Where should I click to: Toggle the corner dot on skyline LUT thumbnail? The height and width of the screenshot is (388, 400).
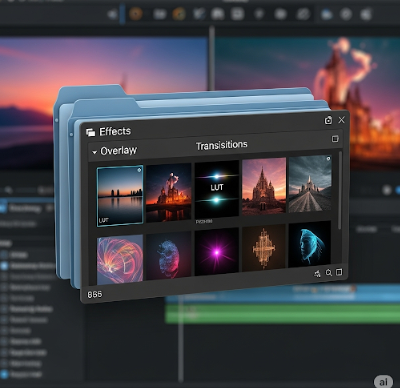139,170
